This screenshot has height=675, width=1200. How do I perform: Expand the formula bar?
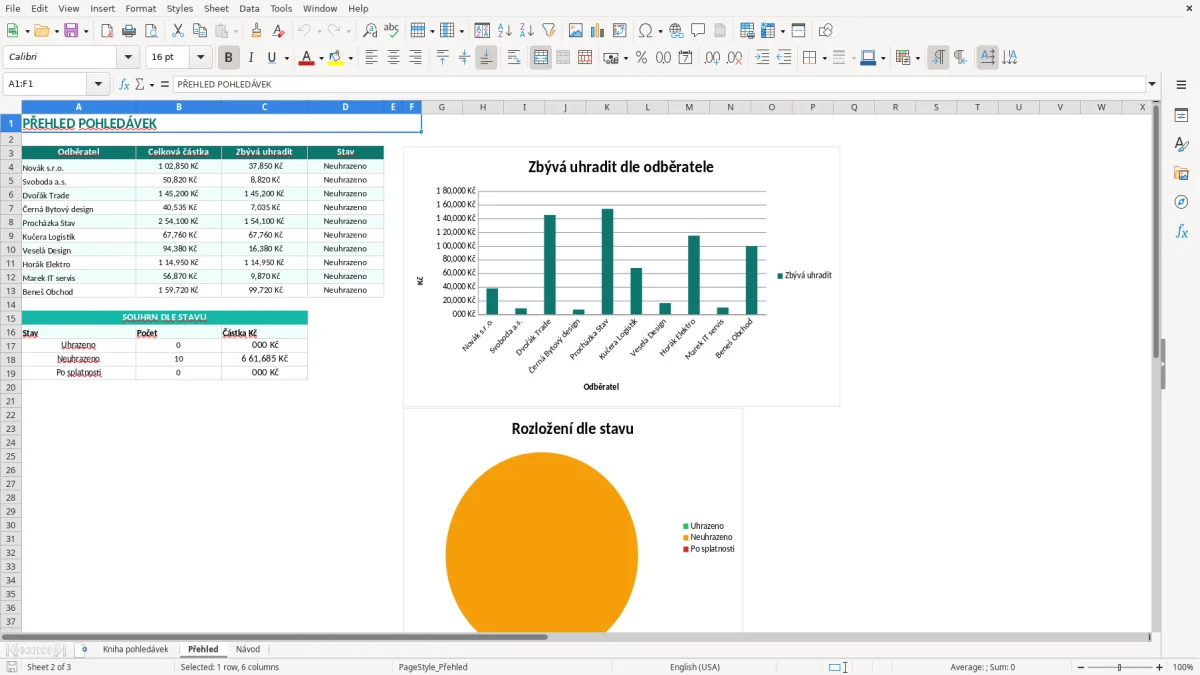tap(1152, 84)
